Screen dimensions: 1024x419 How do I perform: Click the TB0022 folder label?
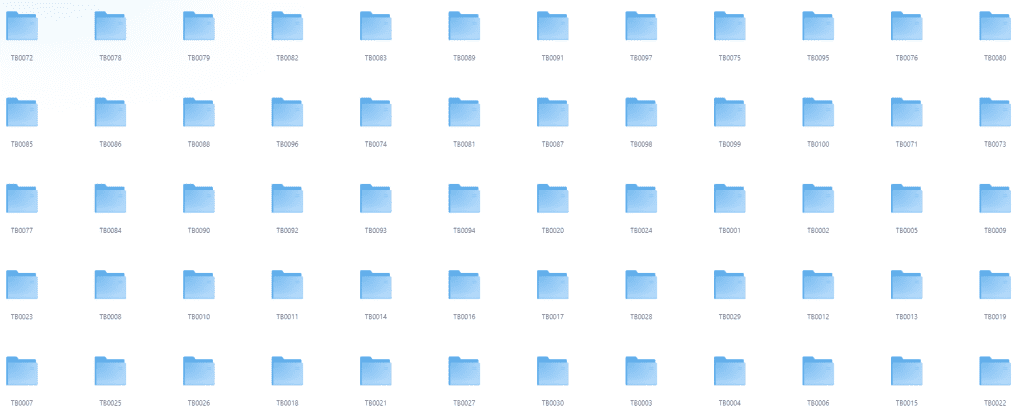click(x=995, y=403)
